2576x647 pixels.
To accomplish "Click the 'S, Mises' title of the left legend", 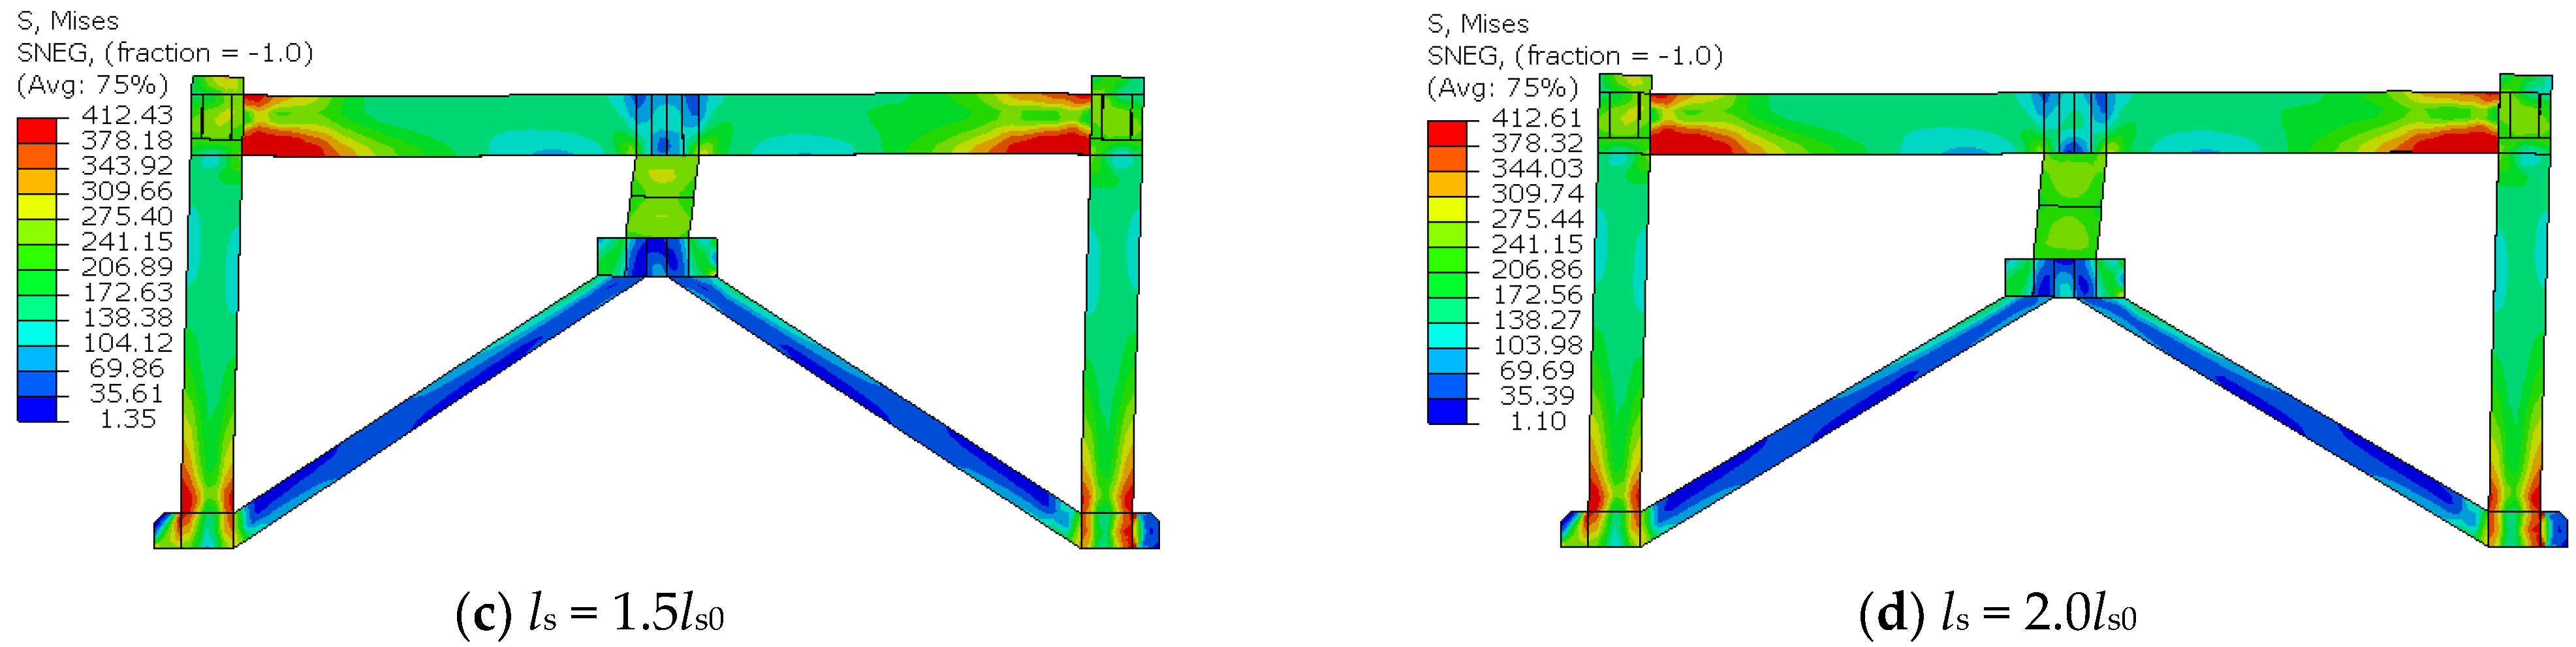I will pos(67,22).
